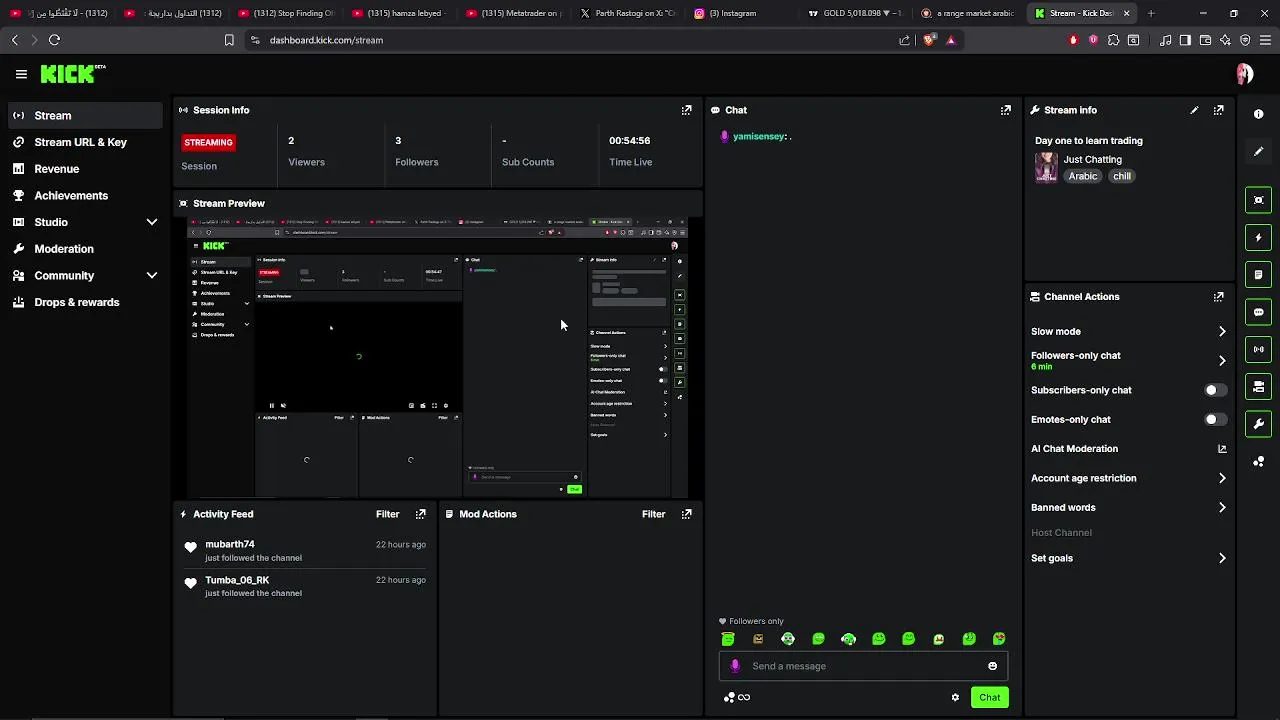Click the Host Channel label

pos(1061,533)
